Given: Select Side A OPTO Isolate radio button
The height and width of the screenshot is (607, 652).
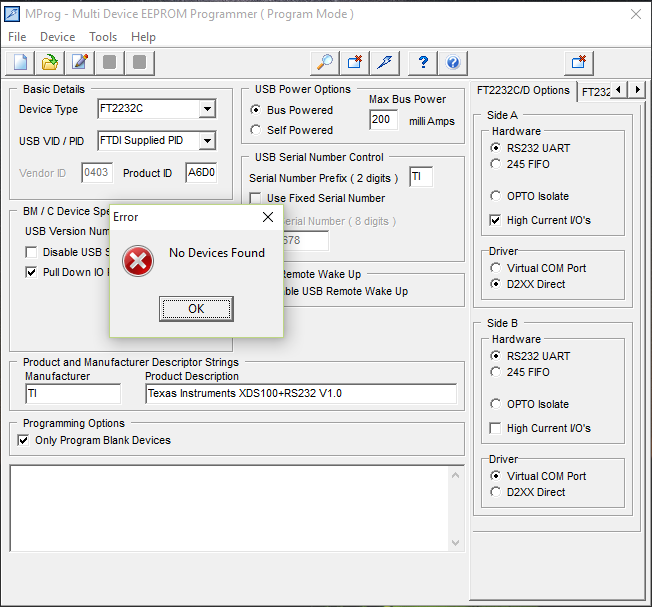Looking at the screenshot, I should [x=495, y=195].
